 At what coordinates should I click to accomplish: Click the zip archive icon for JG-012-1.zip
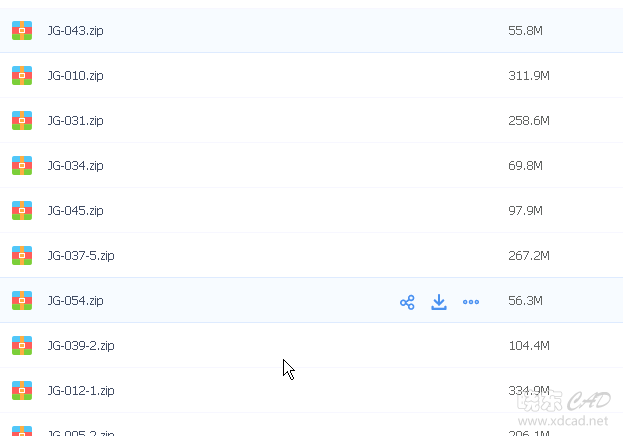tap(22, 390)
